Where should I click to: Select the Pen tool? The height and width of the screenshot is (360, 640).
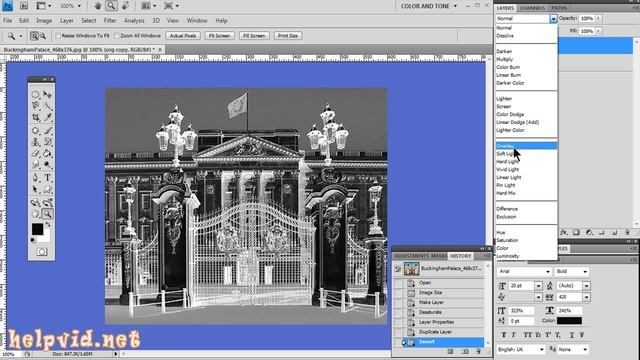point(36,178)
